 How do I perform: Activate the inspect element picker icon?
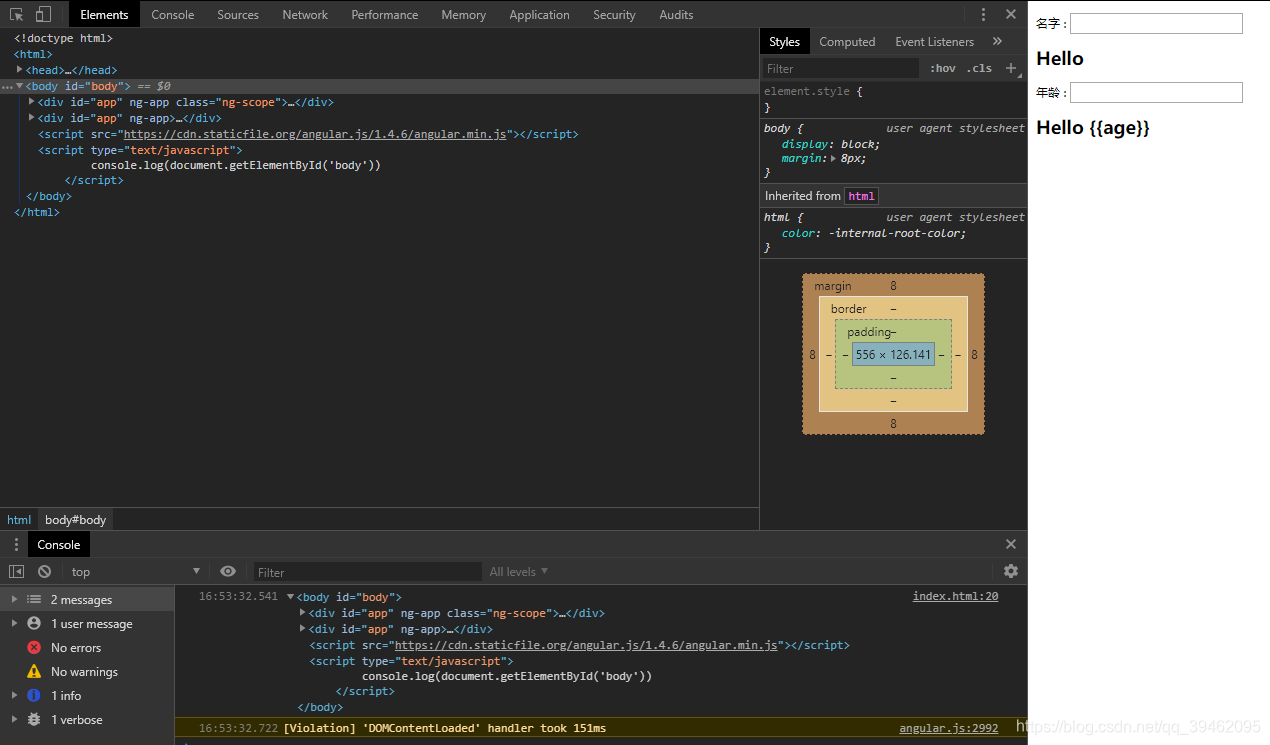click(16, 14)
